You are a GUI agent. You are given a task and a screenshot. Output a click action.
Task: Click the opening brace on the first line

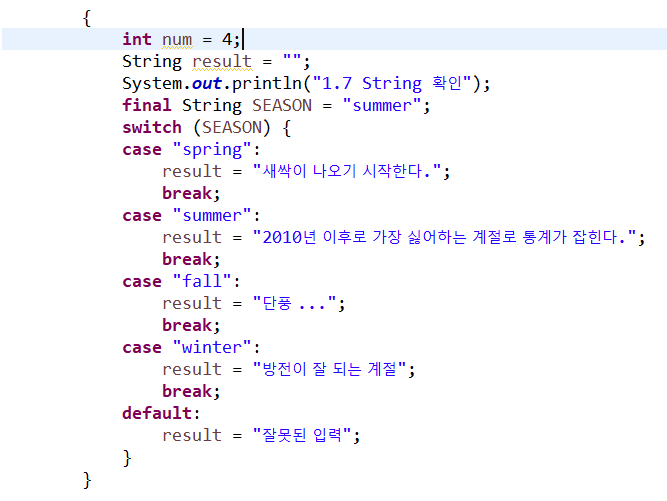(87, 18)
